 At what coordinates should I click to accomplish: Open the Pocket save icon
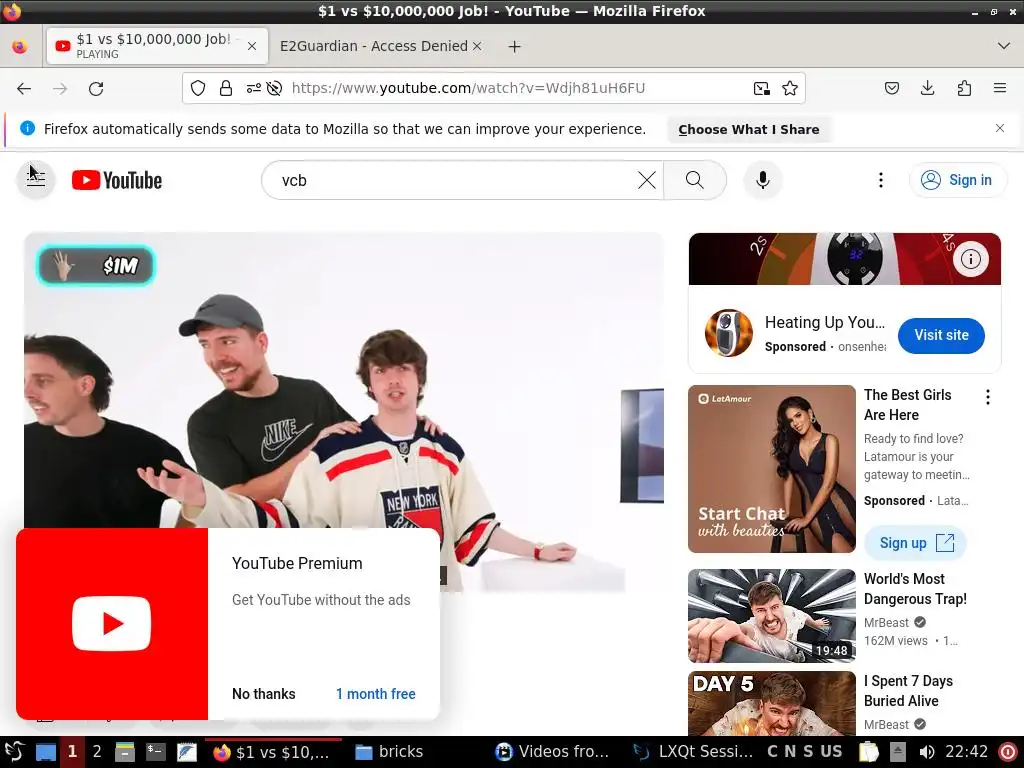[892, 88]
